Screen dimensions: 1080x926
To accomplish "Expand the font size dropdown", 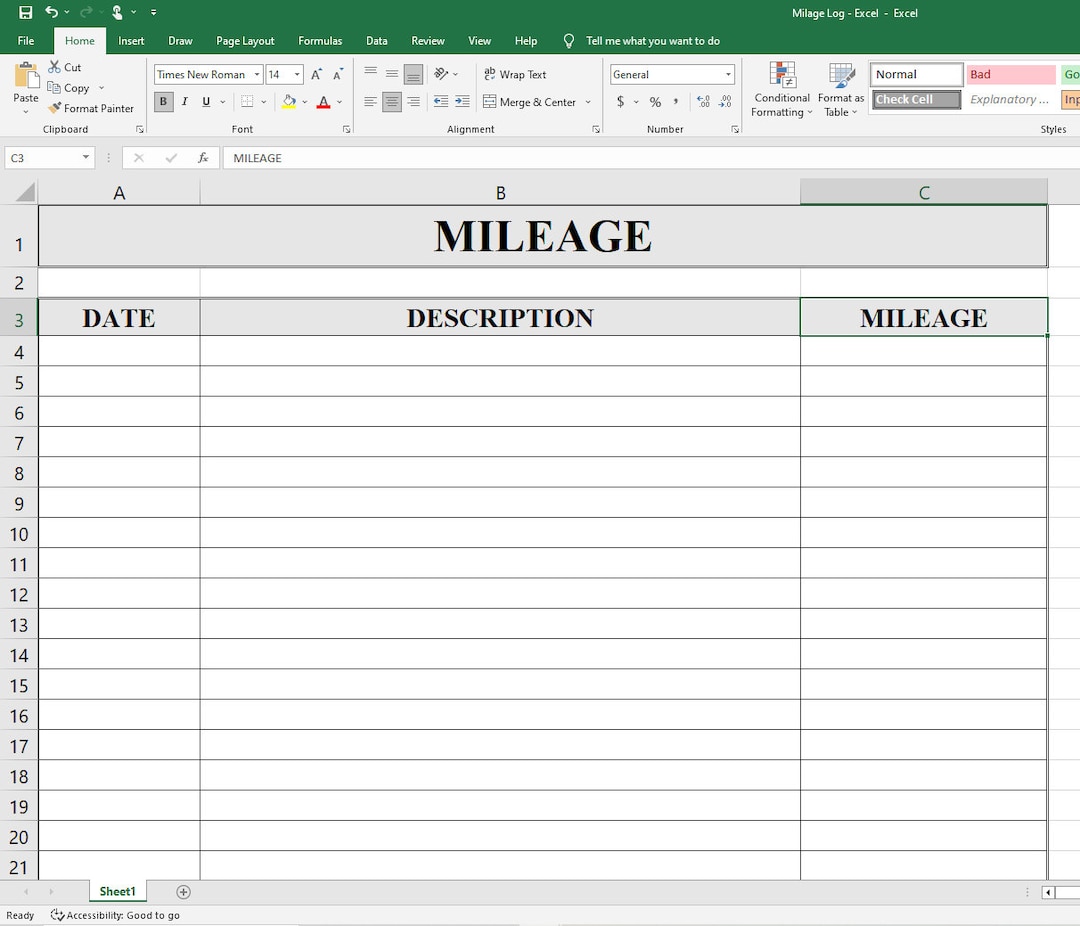I will [x=297, y=74].
